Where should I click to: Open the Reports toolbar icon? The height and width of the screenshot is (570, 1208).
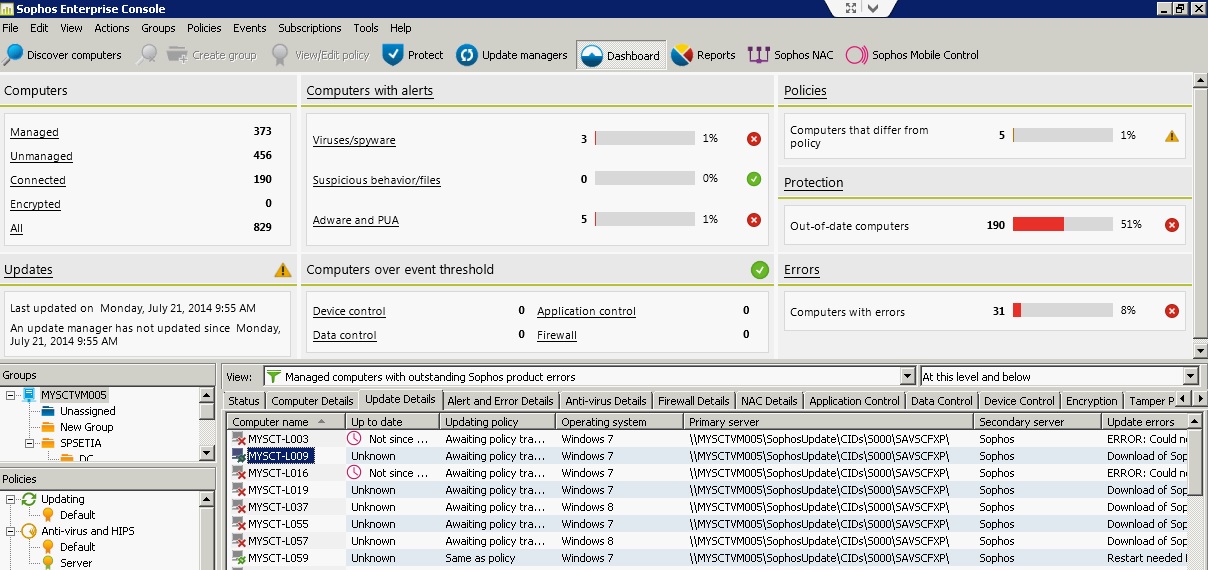tap(682, 55)
